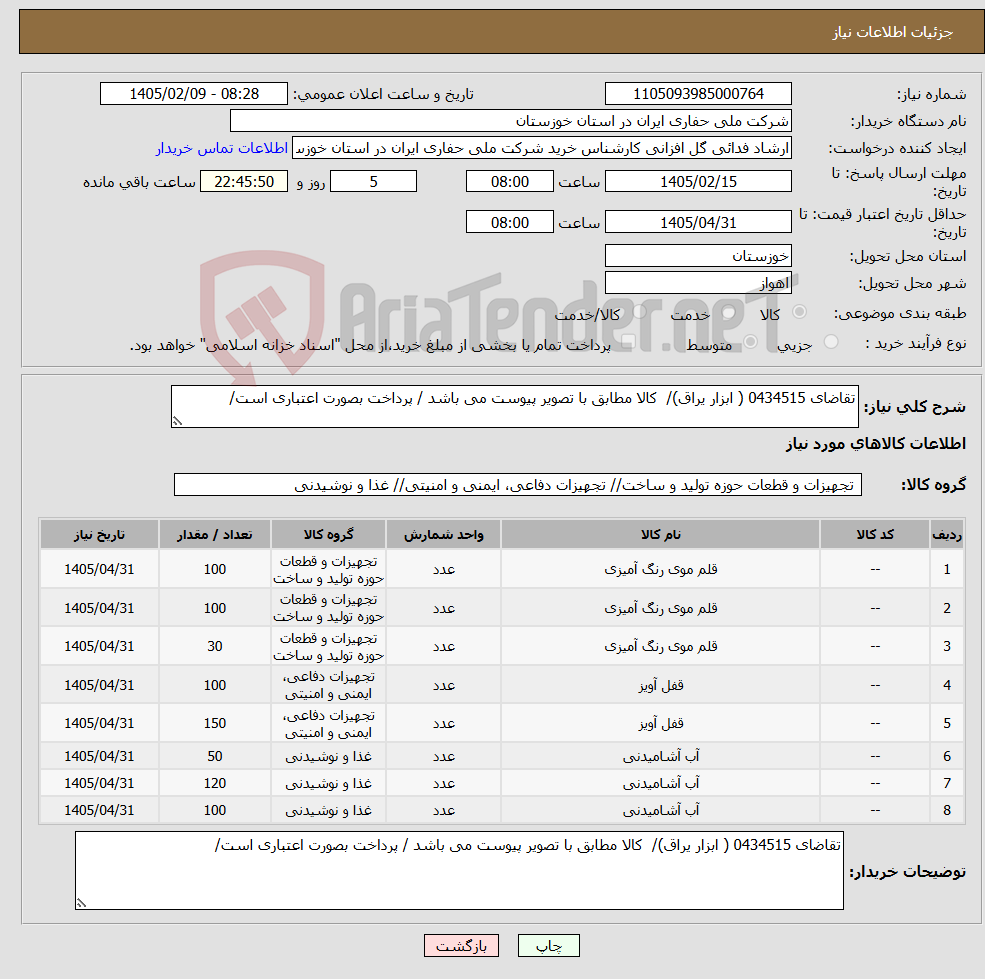Select the کالا radio button
This screenshot has width=985, height=979.
(x=799, y=312)
